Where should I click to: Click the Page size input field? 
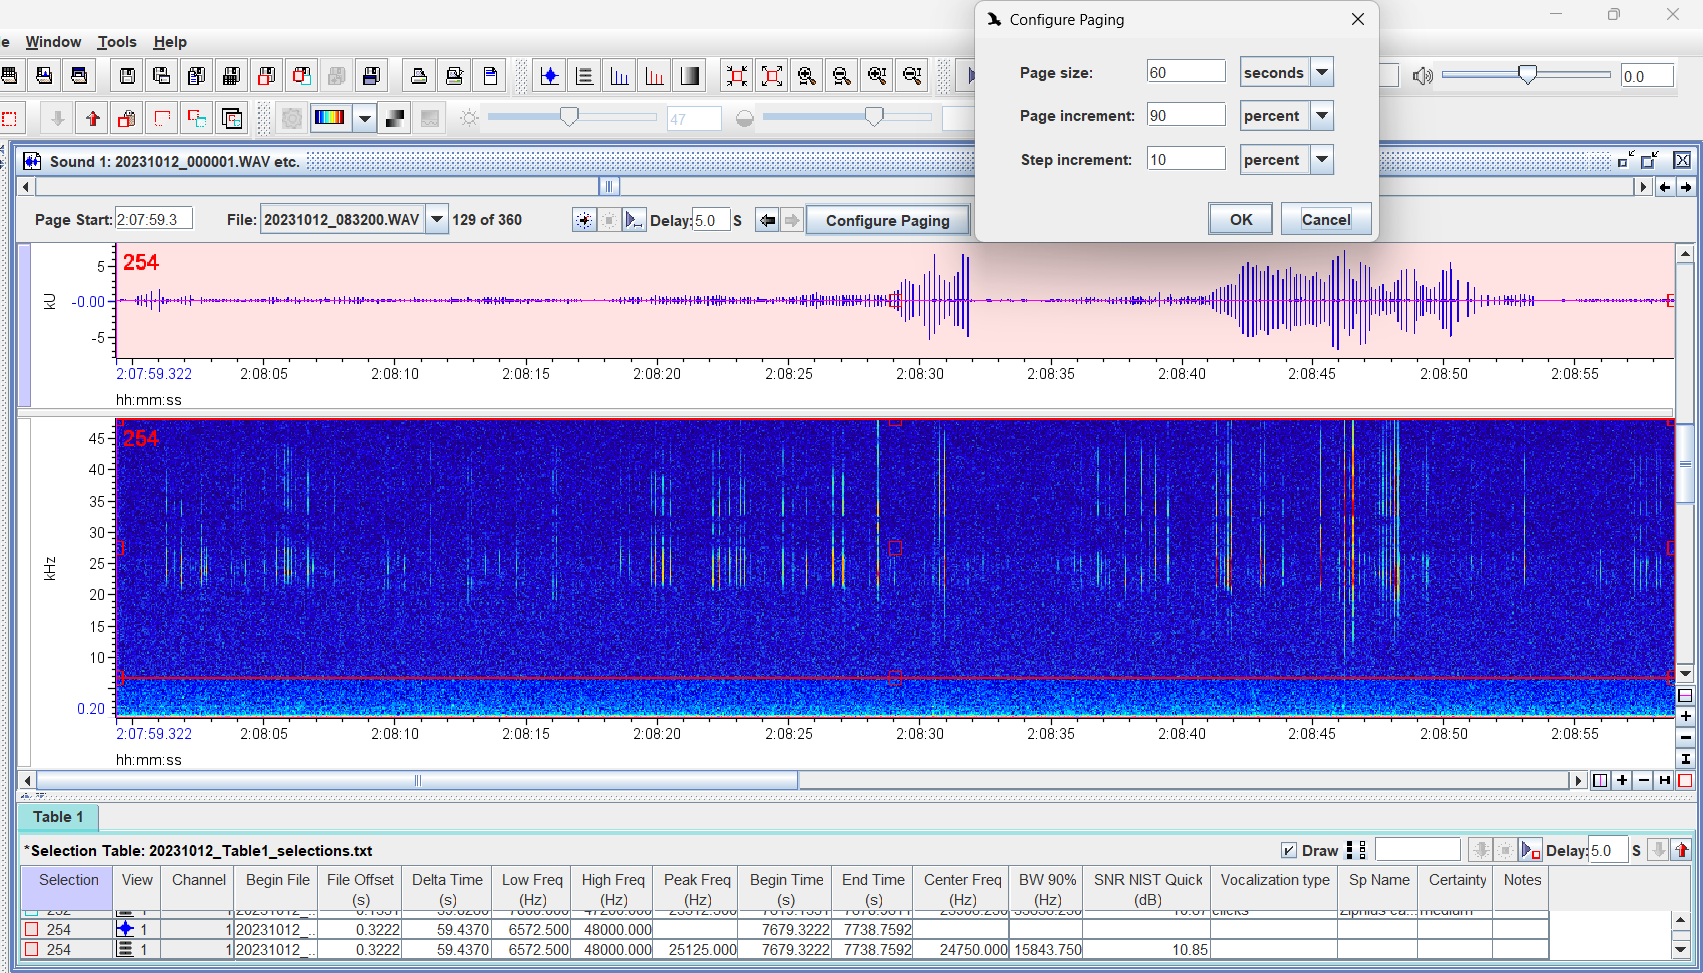pyautogui.click(x=1186, y=72)
